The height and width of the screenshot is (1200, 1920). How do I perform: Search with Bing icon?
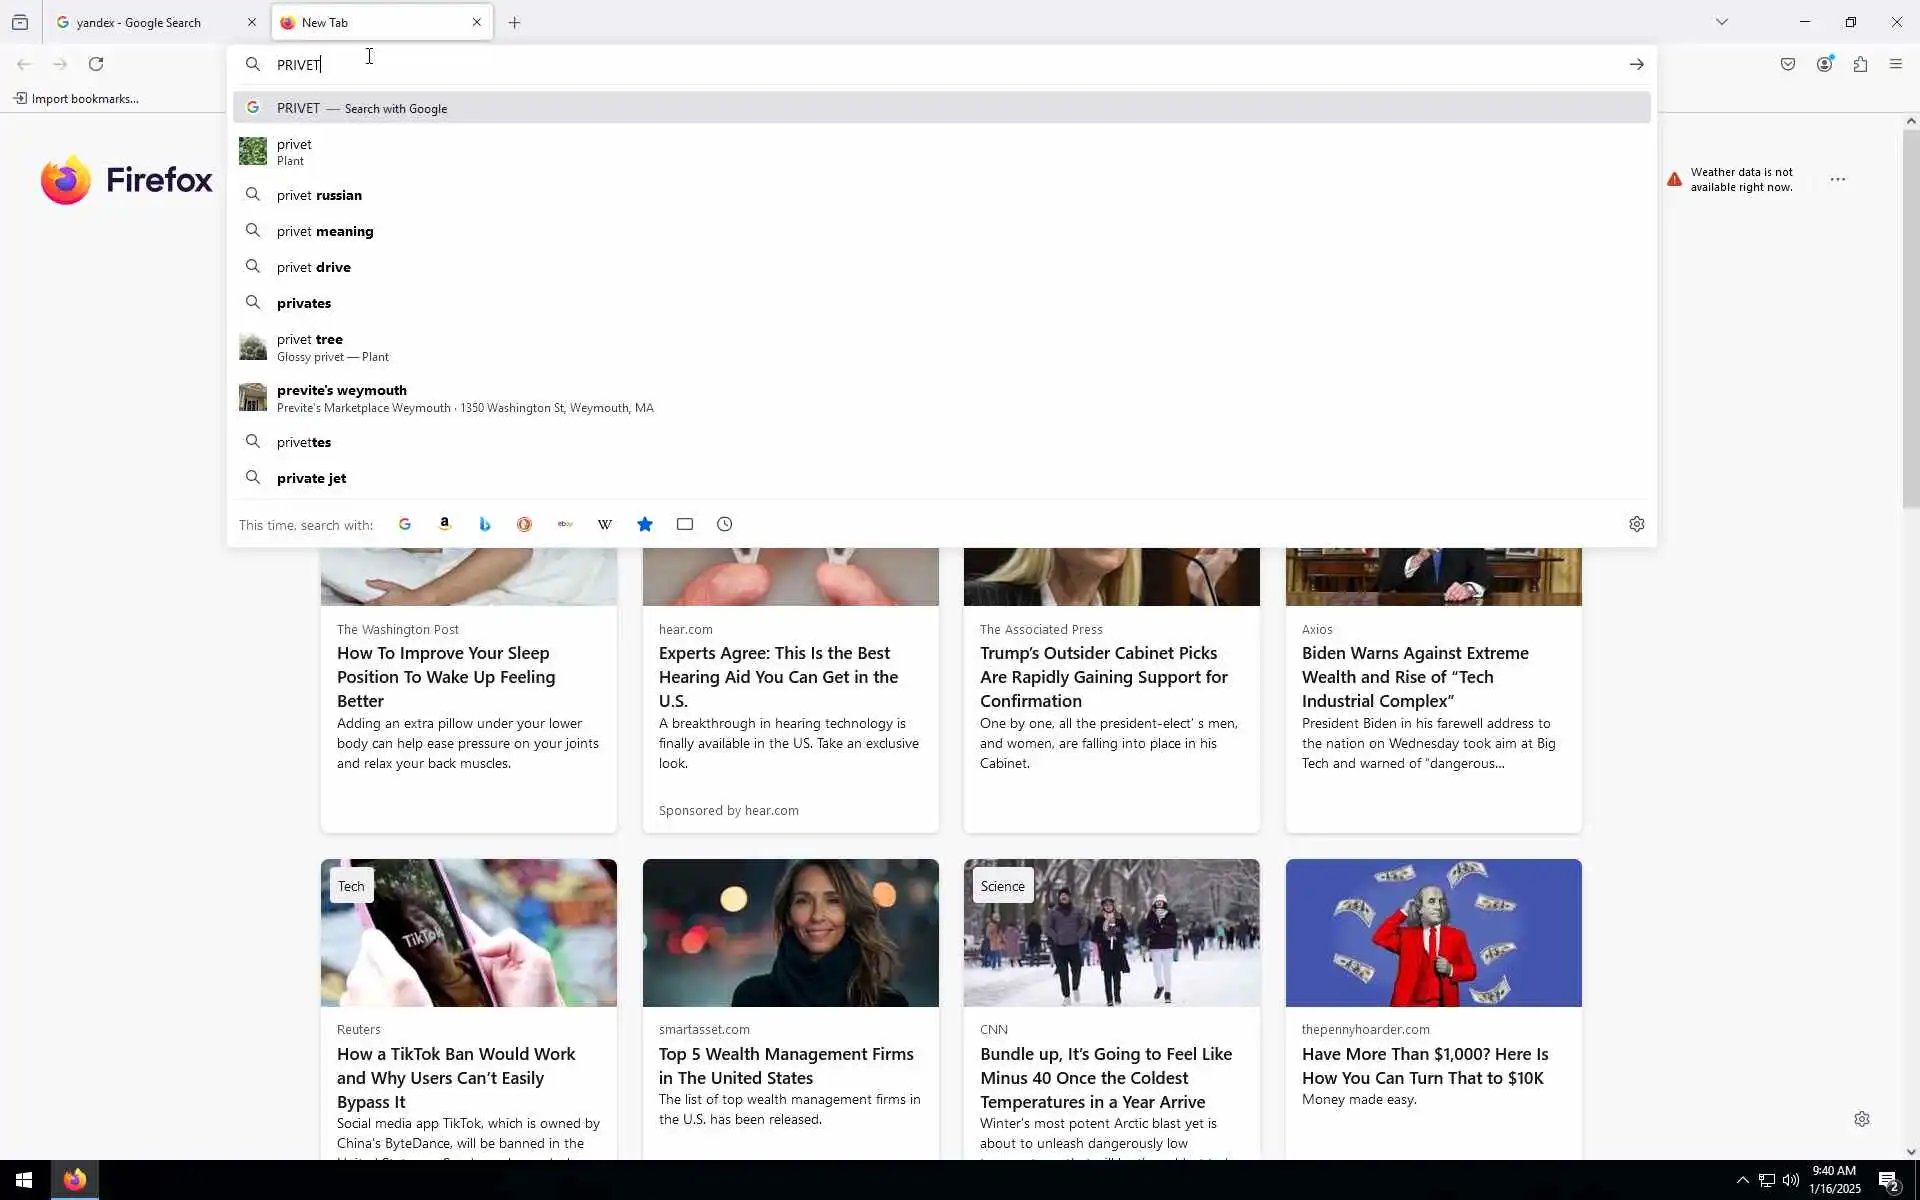(x=485, y=524)
